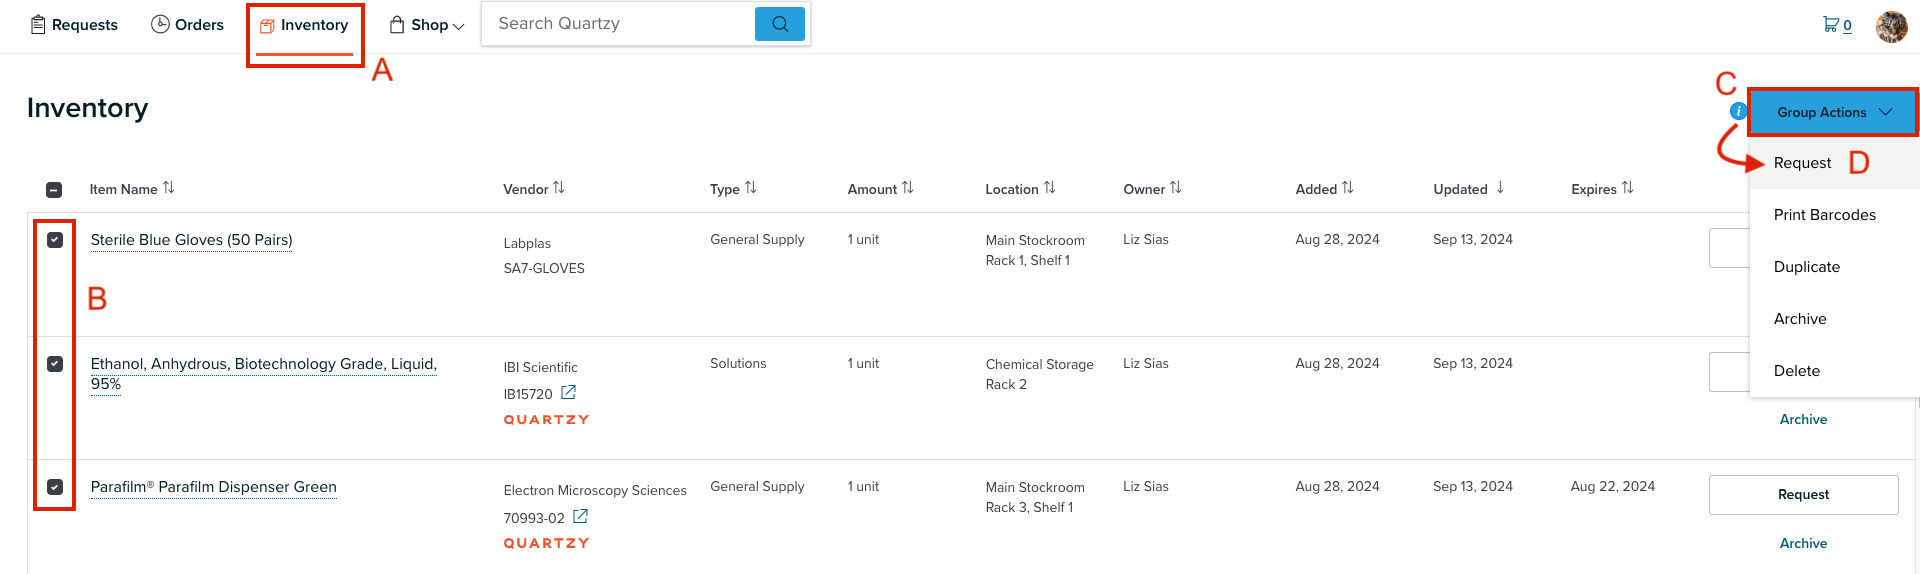Click Chemical Storage Rack 2 location
1920x574 pixels.
1039,374
